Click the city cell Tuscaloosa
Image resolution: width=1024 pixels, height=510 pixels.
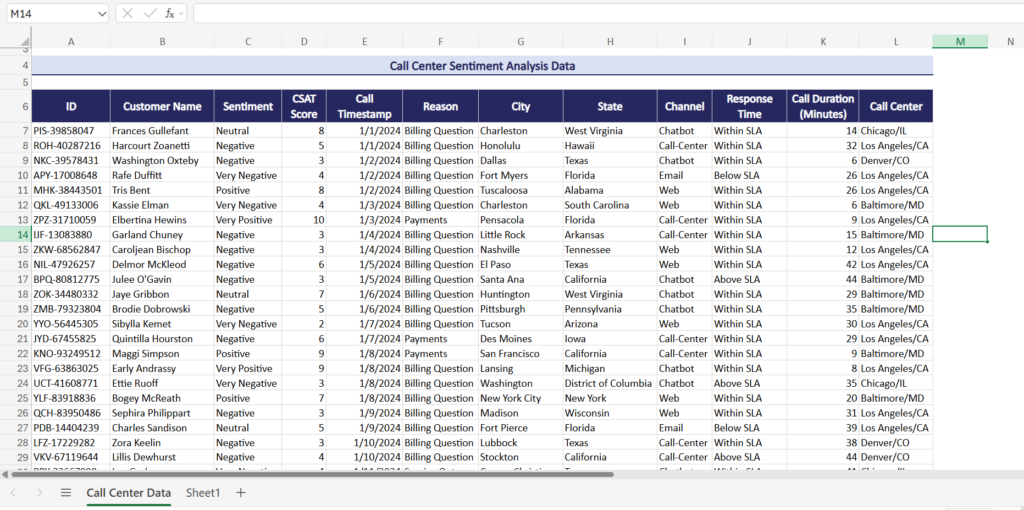pyautogui.click(x=520, y=190)
